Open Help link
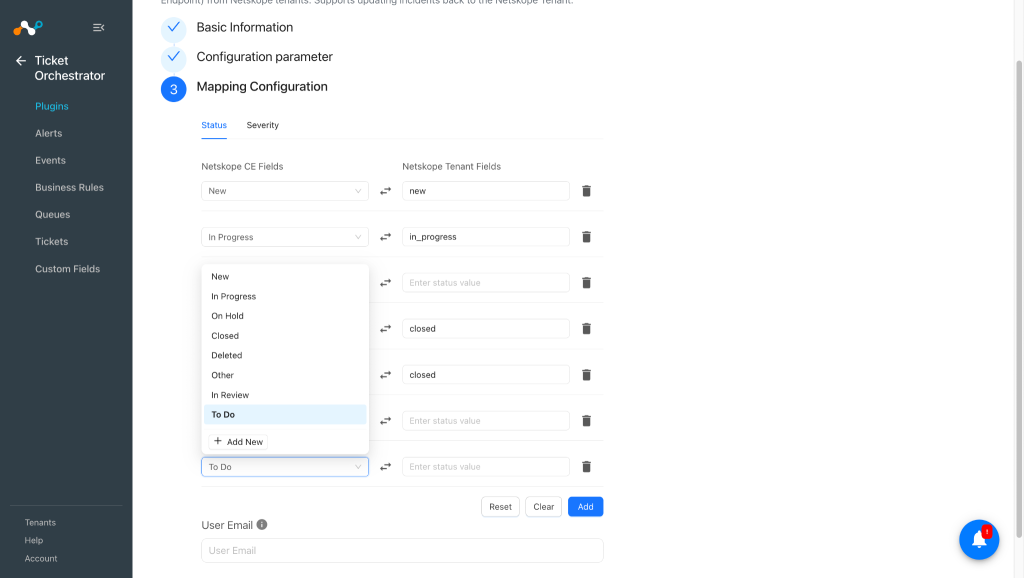Image resolution: width=1024 pixels, height=578 pixels. [33, 540]
